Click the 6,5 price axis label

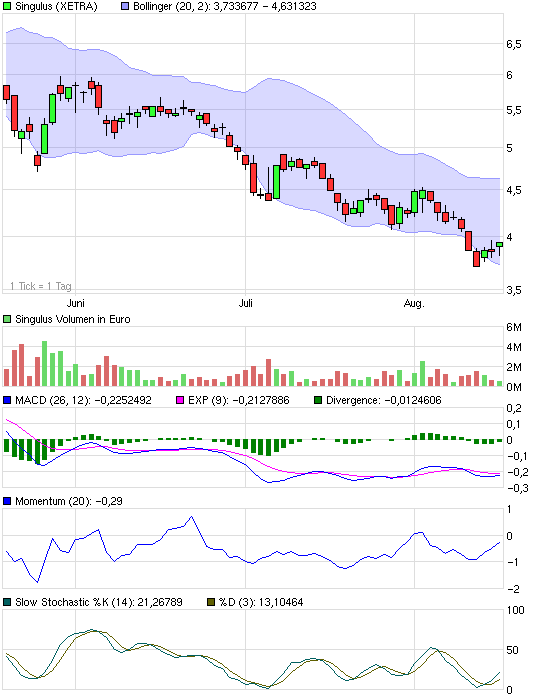pos(513,44)
